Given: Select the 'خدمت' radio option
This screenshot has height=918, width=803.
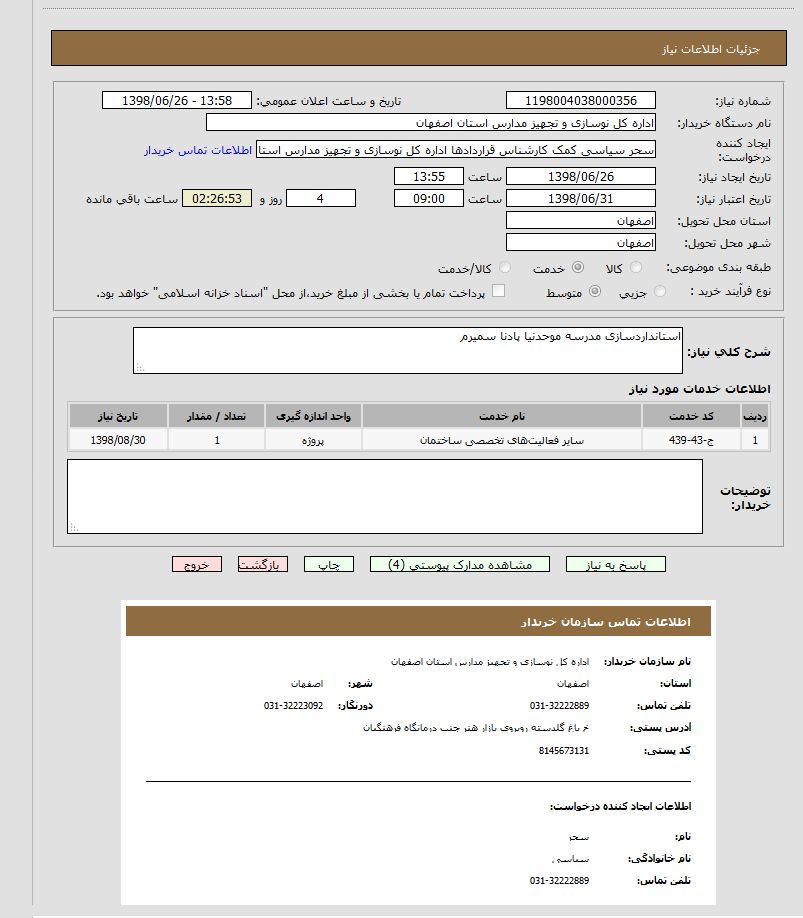Looking at the screenshot, I should (x=577, y=268).
